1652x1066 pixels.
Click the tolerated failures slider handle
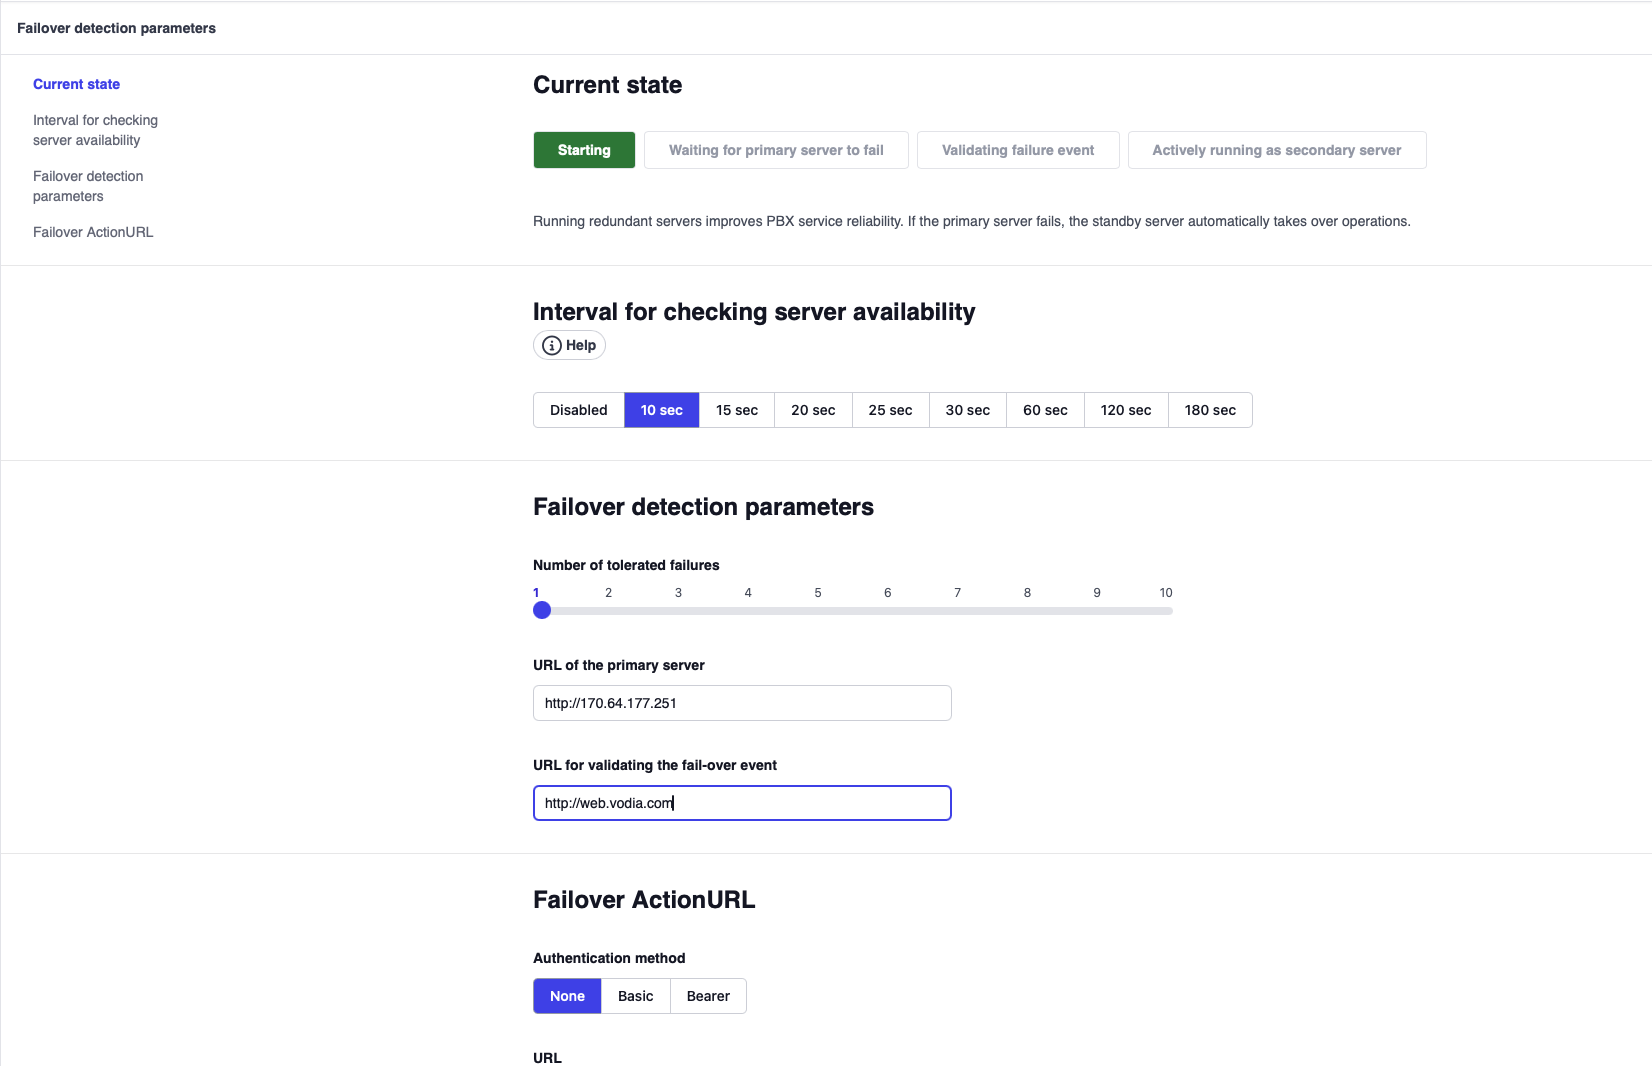542,610
